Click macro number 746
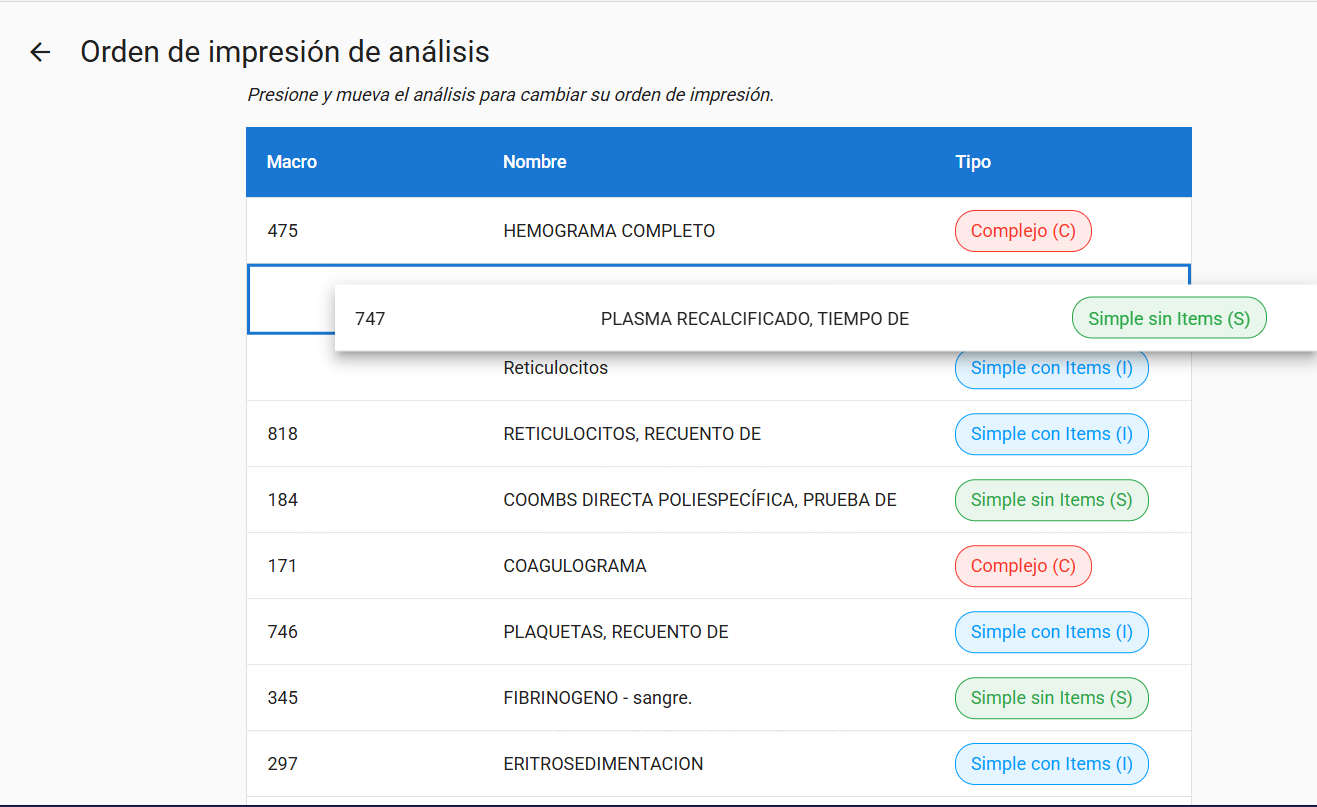 tap(283, 632)
